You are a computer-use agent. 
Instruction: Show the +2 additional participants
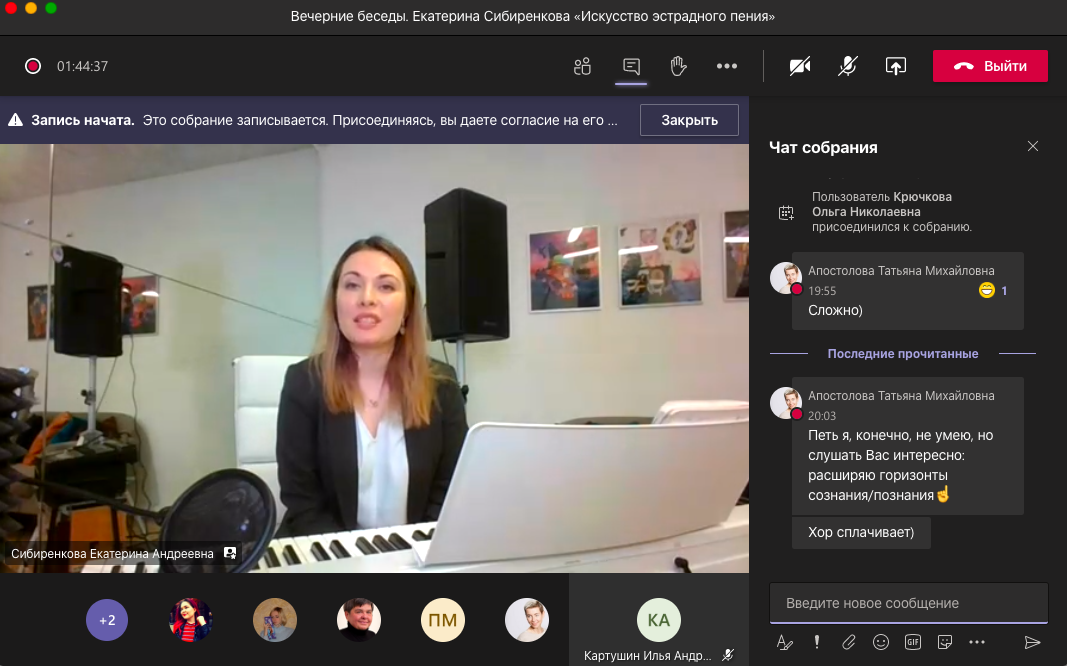[x=107, y=620]
